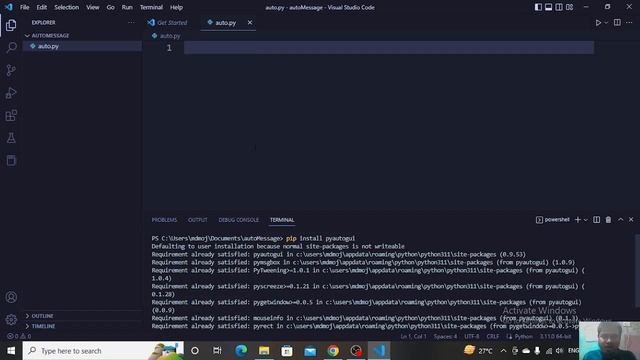Open the Run and Debug view
This screenshot has width=640, height=360.
pos(11,93)
